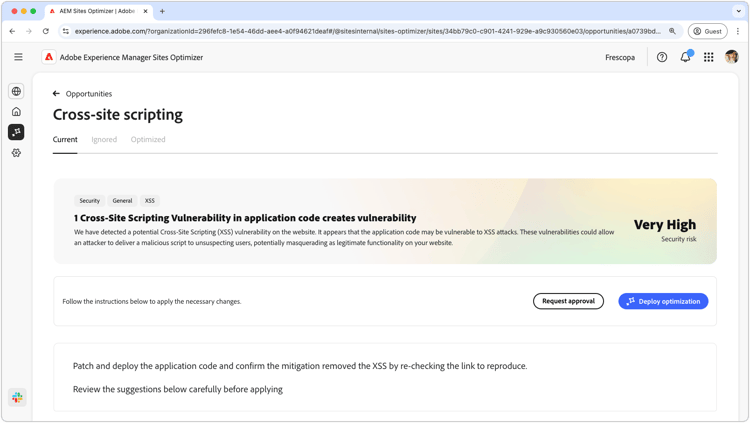Open the Frescopa organization switcher
The width and height of the screenshot is (750, 423).
tap(620, 57)
